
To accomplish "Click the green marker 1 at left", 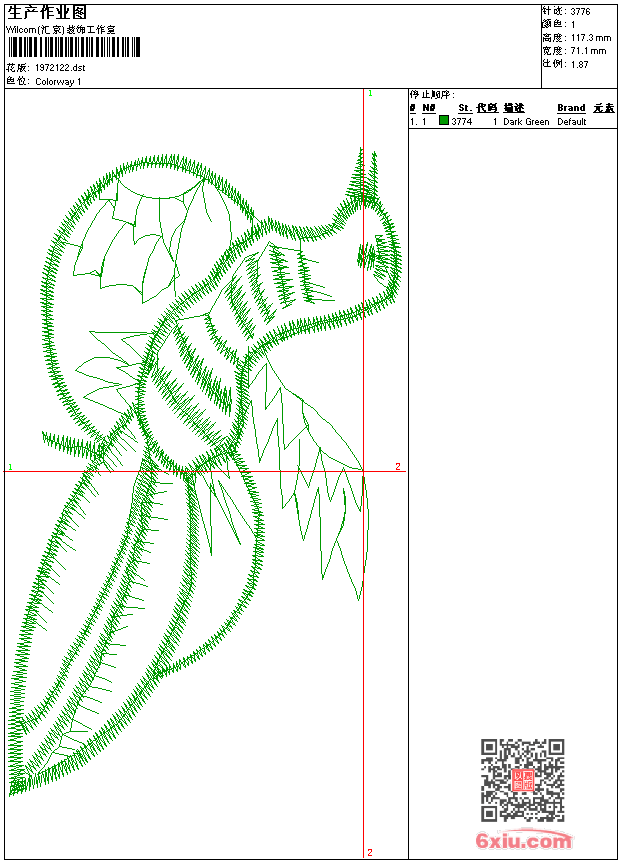I will [x=10, y=467].
